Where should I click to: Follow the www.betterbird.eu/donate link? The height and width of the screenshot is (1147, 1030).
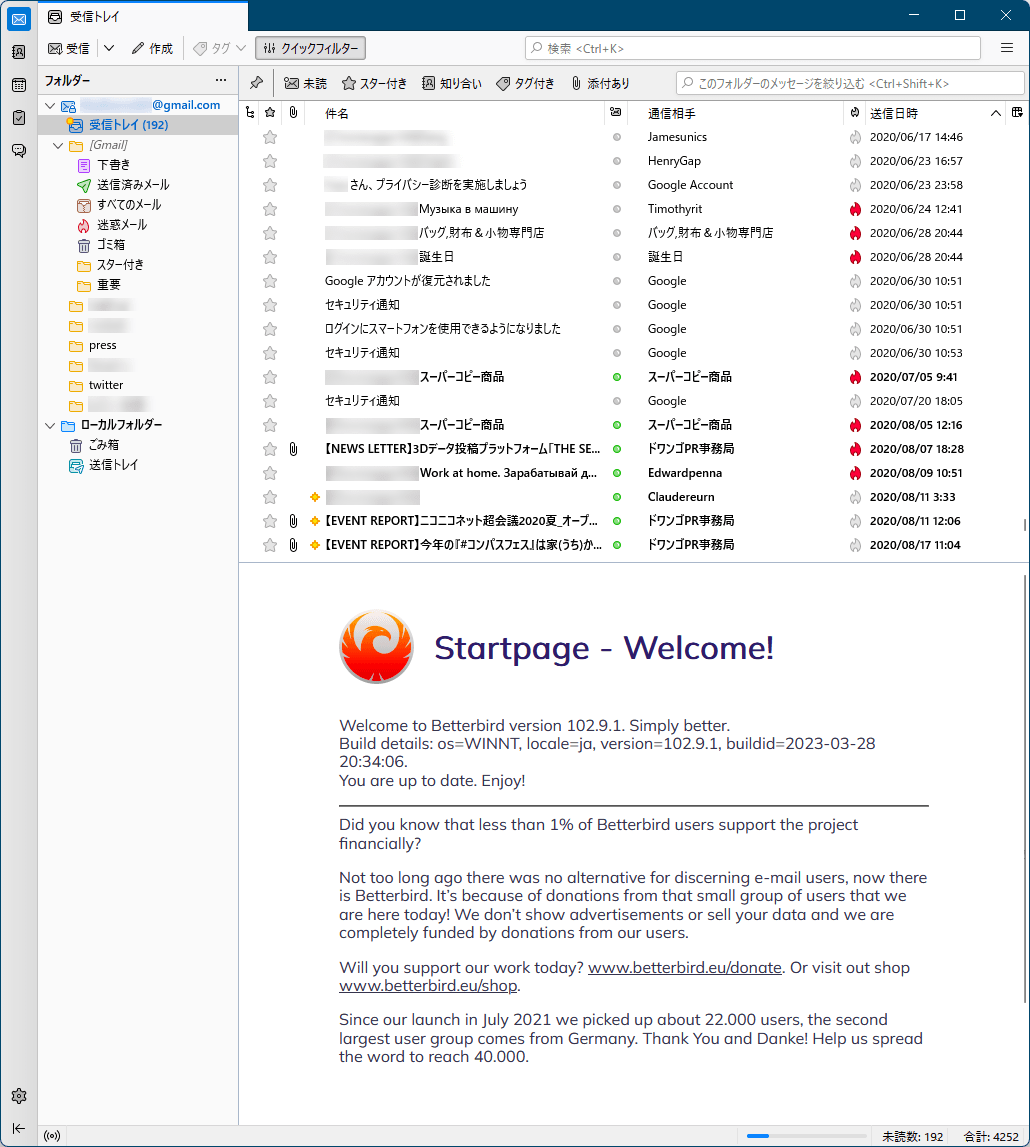[x=685, y=968]
